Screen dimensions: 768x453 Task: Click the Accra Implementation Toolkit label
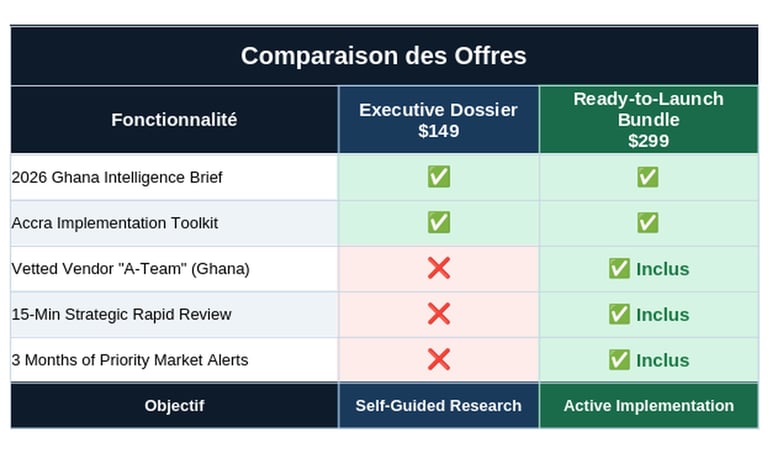pos(115,223)
